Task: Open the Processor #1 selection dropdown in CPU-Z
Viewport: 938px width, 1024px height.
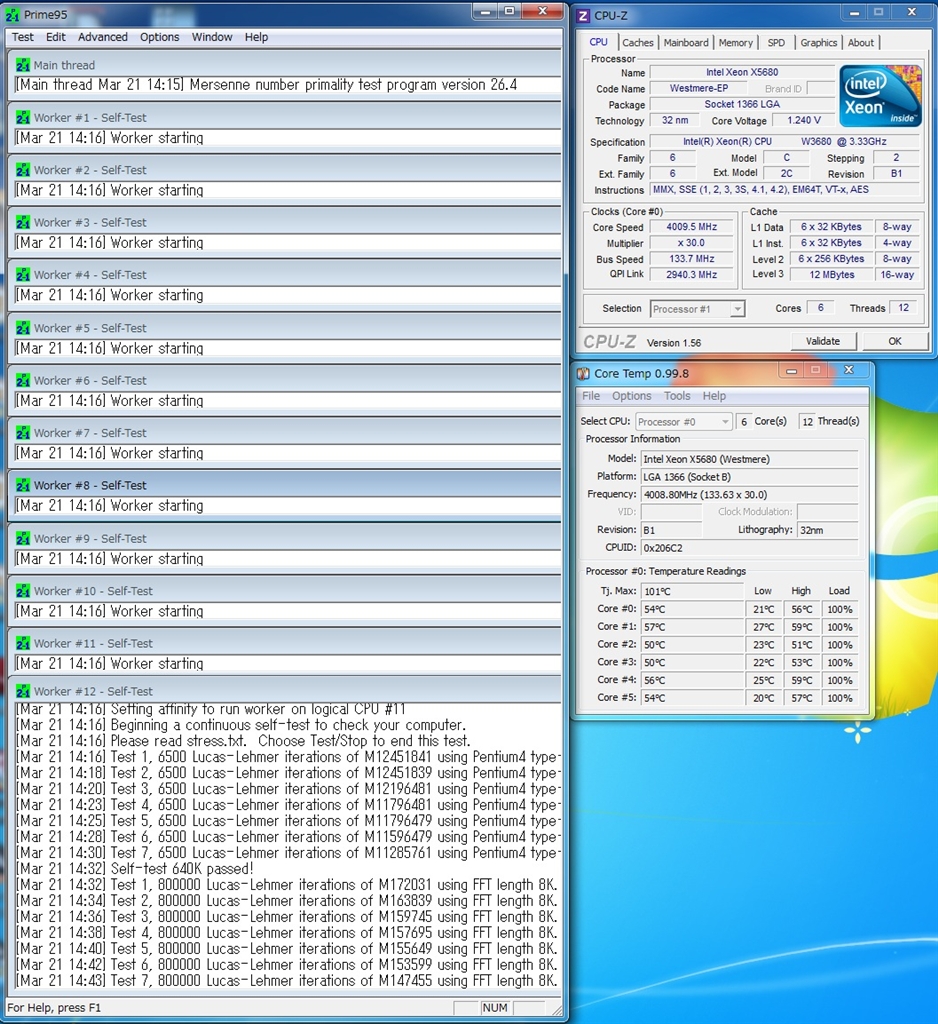Action: [x=697, y=309]
